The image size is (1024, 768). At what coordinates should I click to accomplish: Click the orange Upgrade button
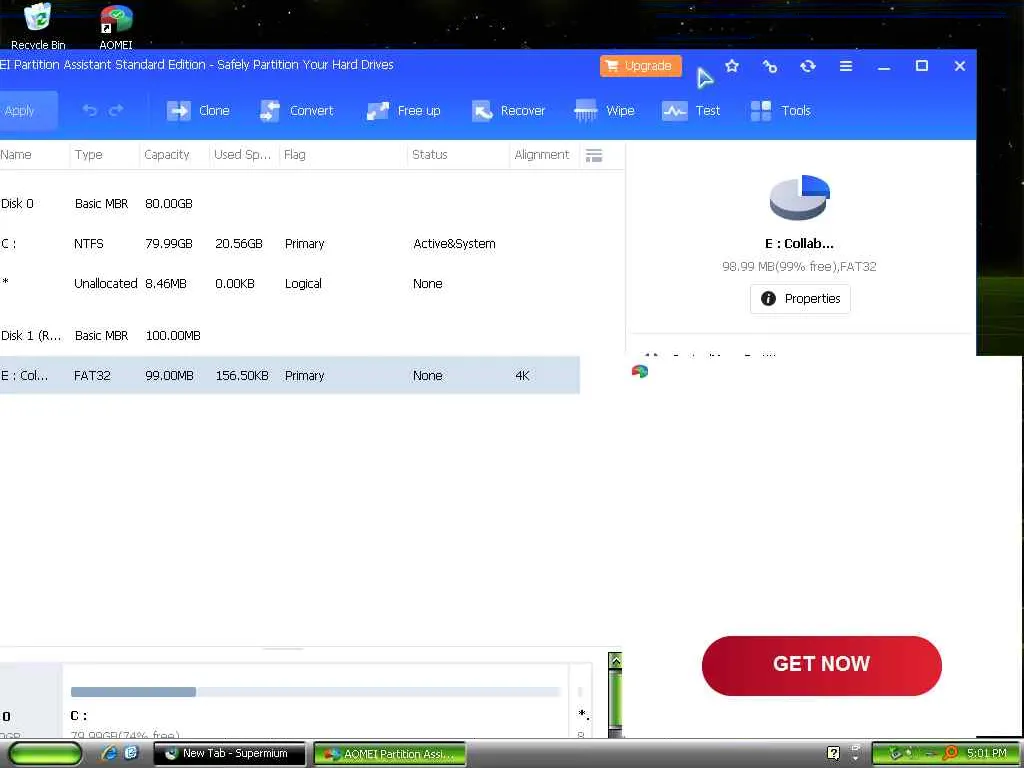click(x=641, y=65)
